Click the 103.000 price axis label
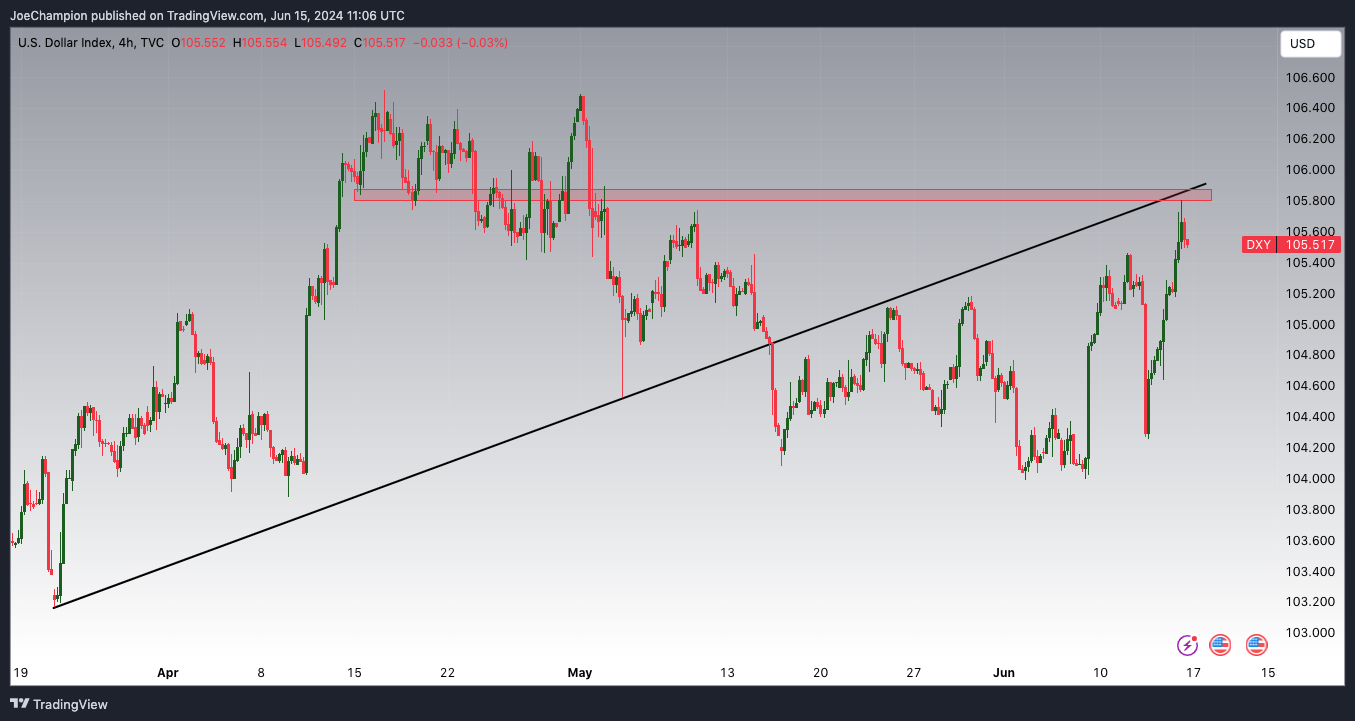This screenshot has width=1355, height=721. click(x=1310, y=633)
